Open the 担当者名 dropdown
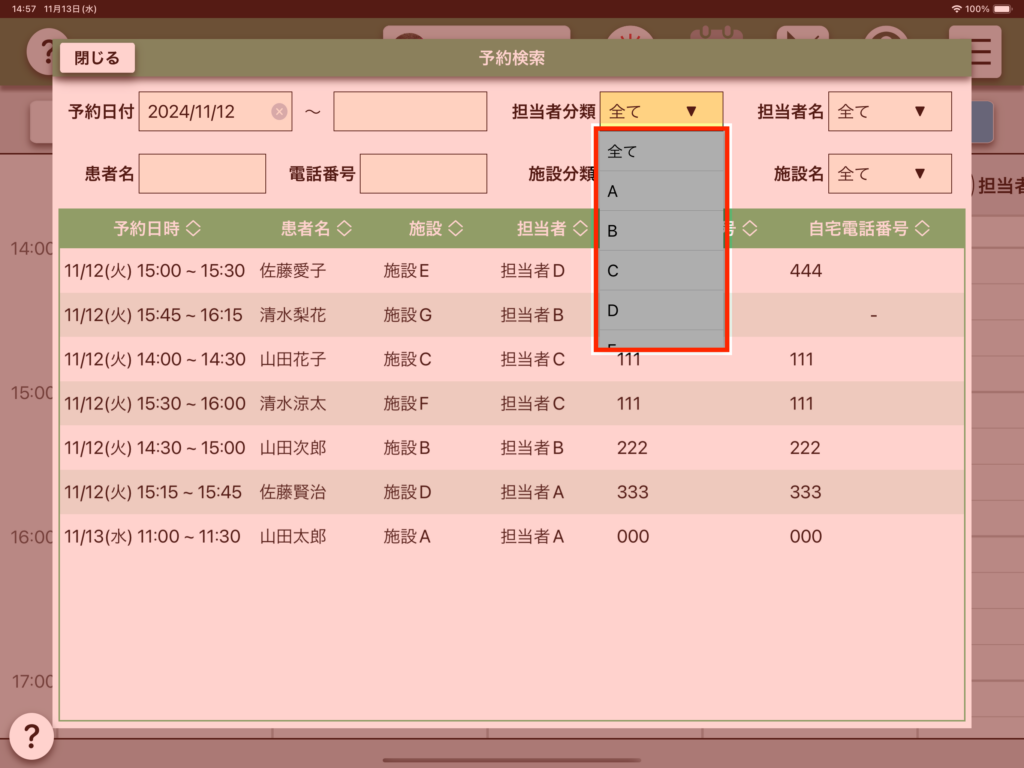This screenshot has width=1024, height=768. point(889,112)
